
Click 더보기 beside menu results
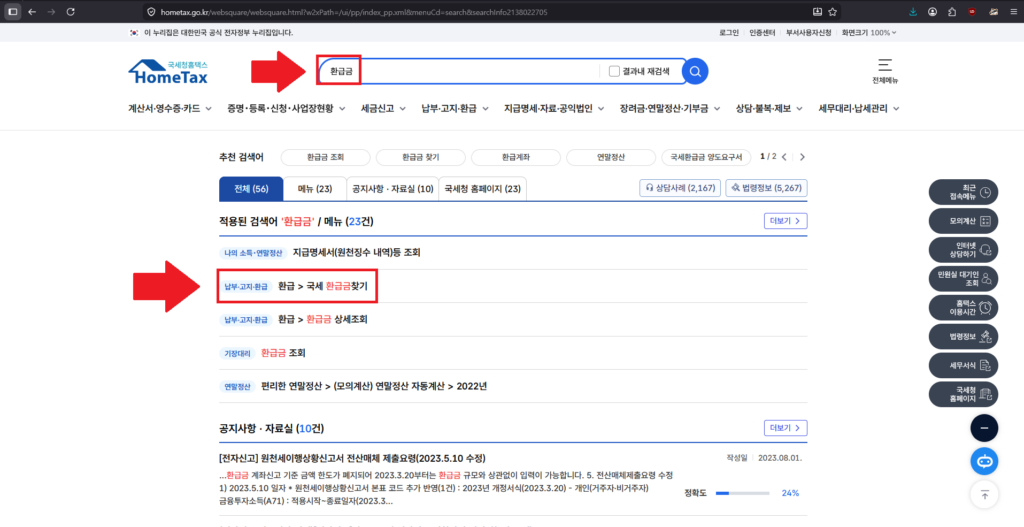click(x=786, y=221)
